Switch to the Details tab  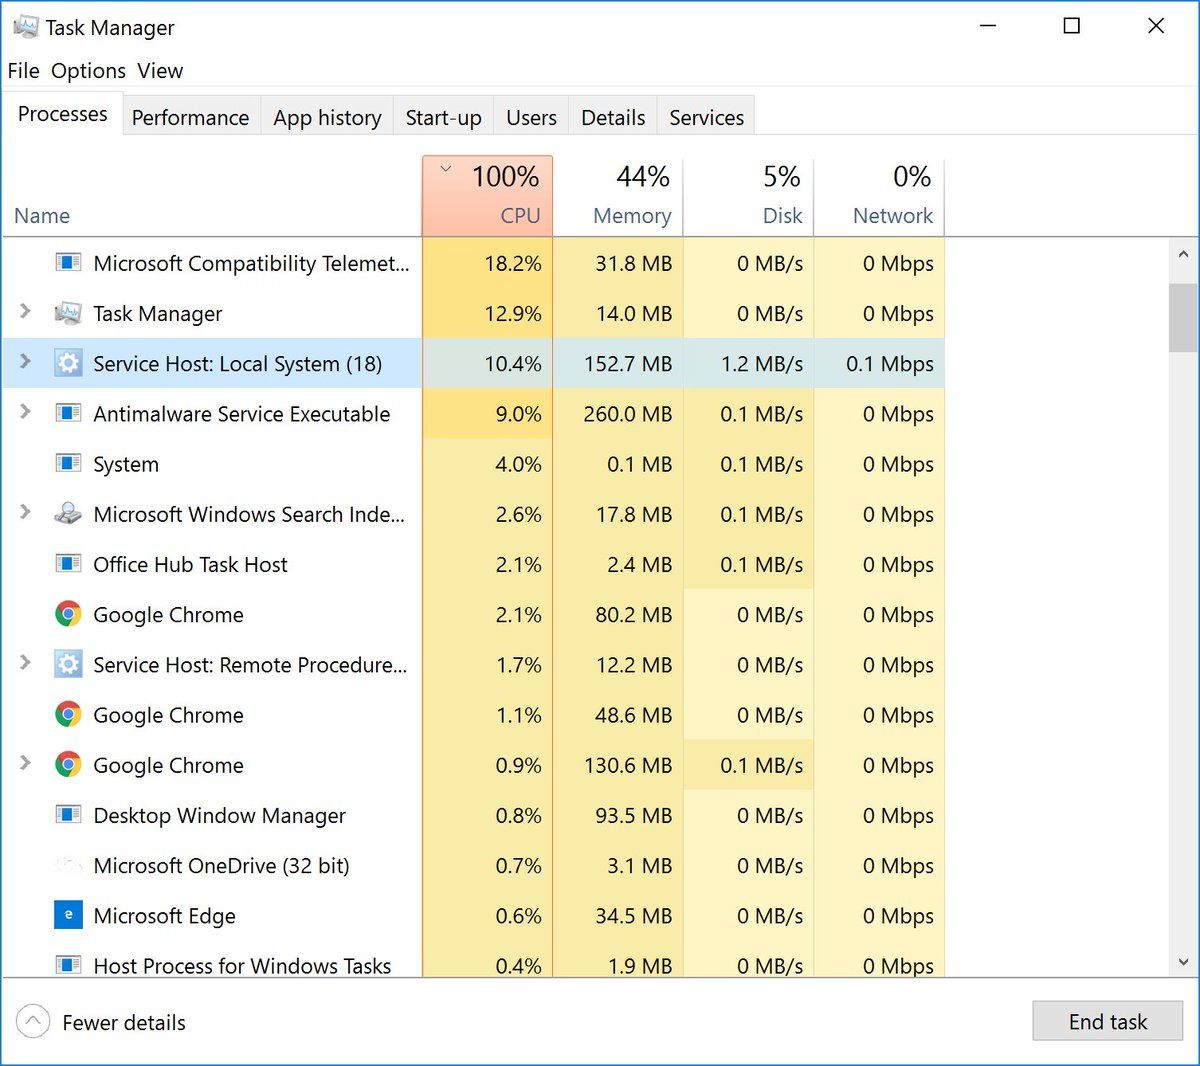click(x=613, y=117)
